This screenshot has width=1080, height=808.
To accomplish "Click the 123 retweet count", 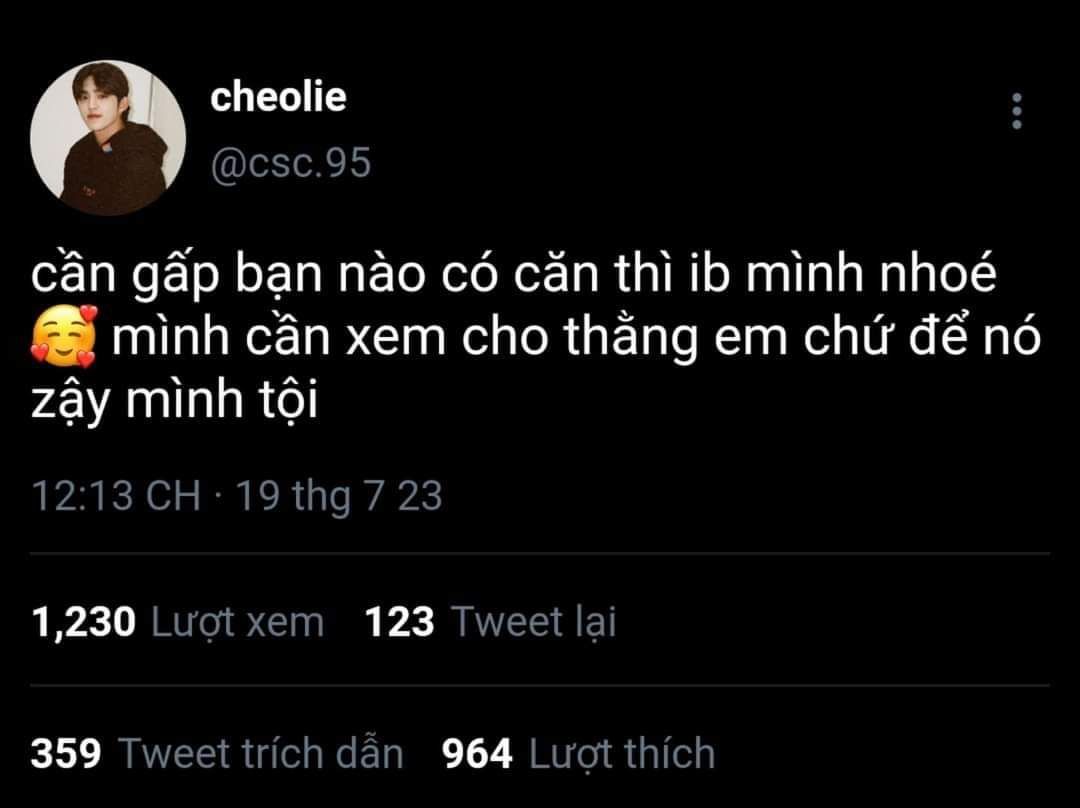I will 399,621.
